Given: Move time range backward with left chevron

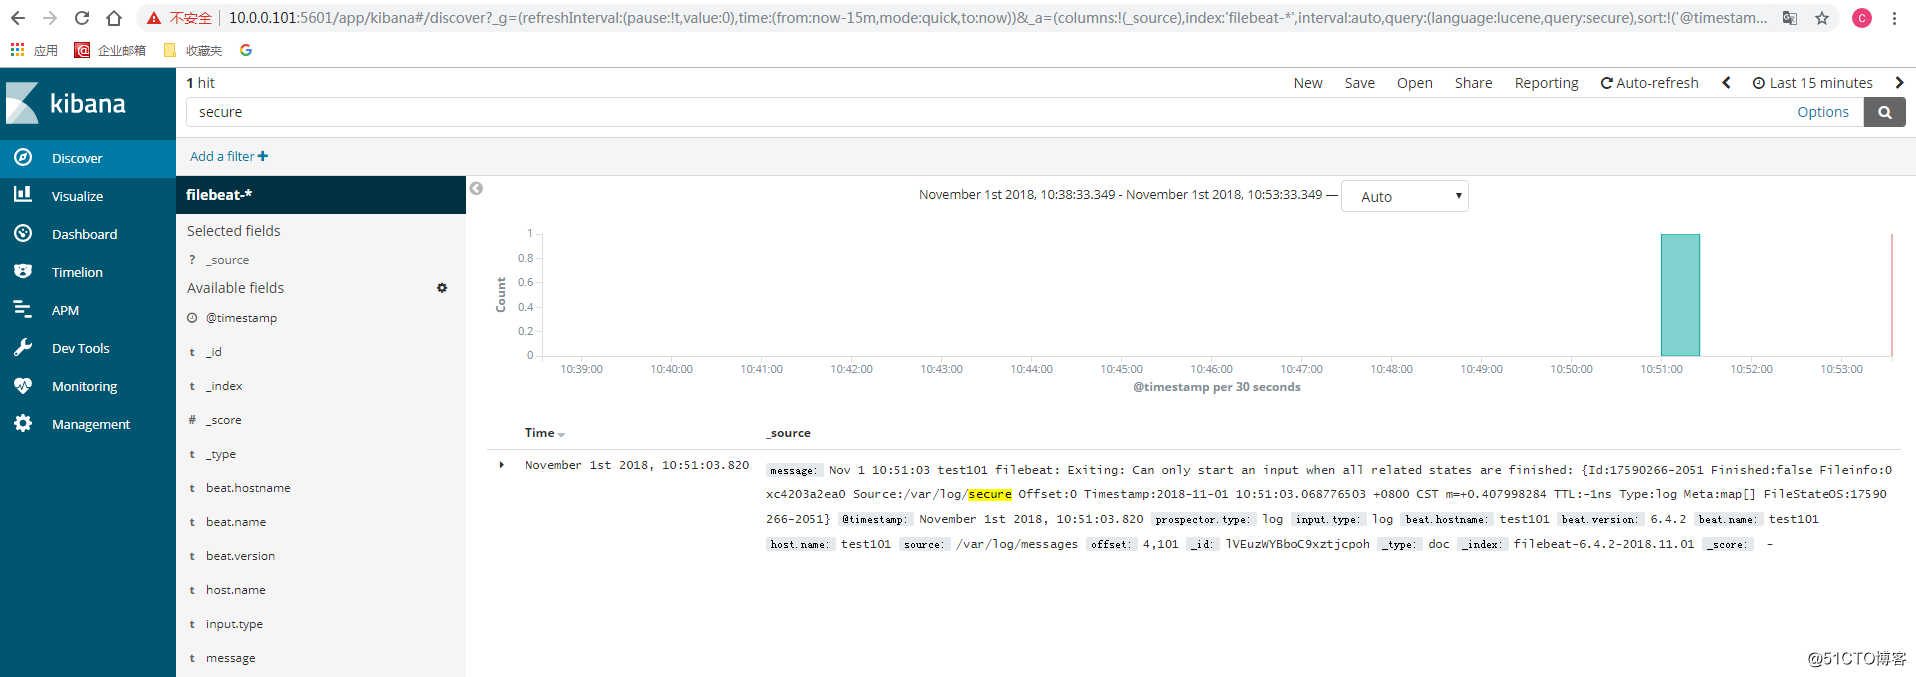Looking at the screenshot, I should coord(1726,83).
